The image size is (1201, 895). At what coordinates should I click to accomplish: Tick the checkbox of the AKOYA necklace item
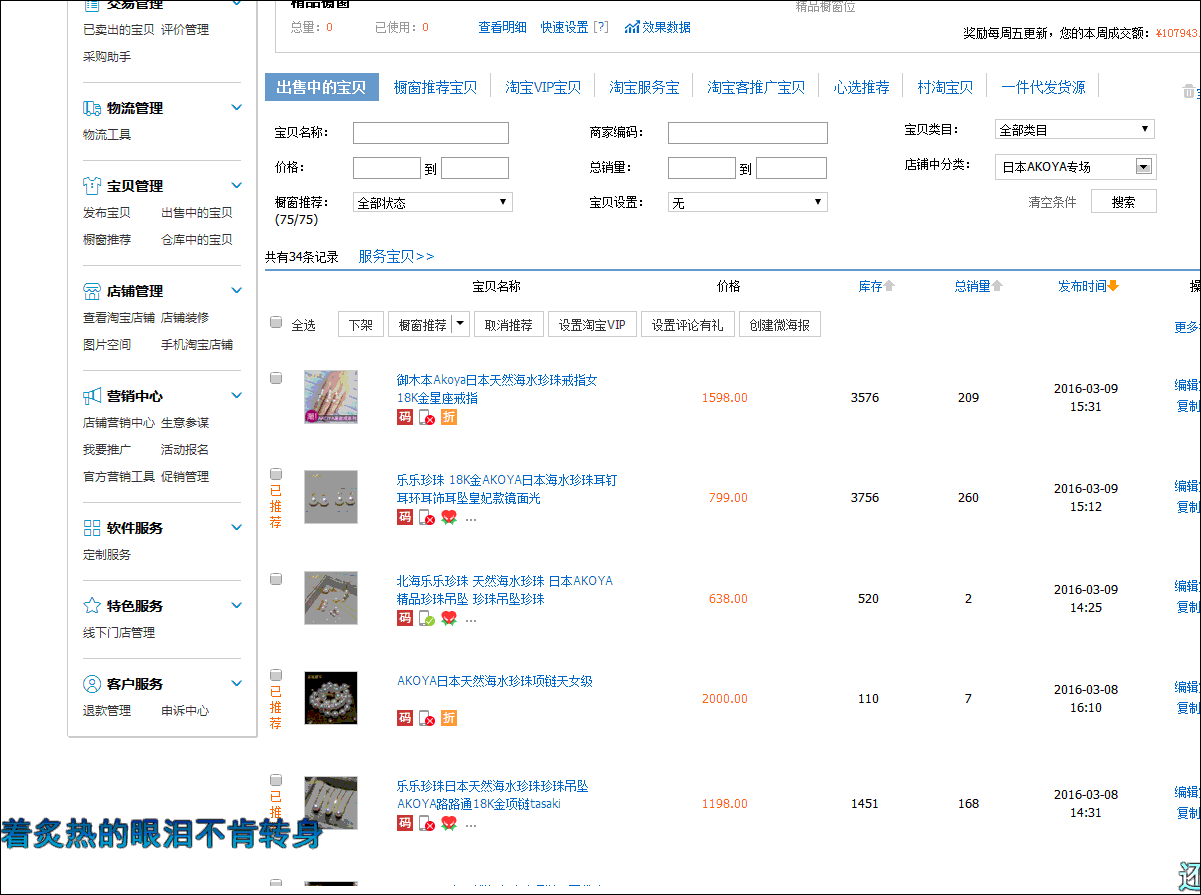click(x=276, y=673)
